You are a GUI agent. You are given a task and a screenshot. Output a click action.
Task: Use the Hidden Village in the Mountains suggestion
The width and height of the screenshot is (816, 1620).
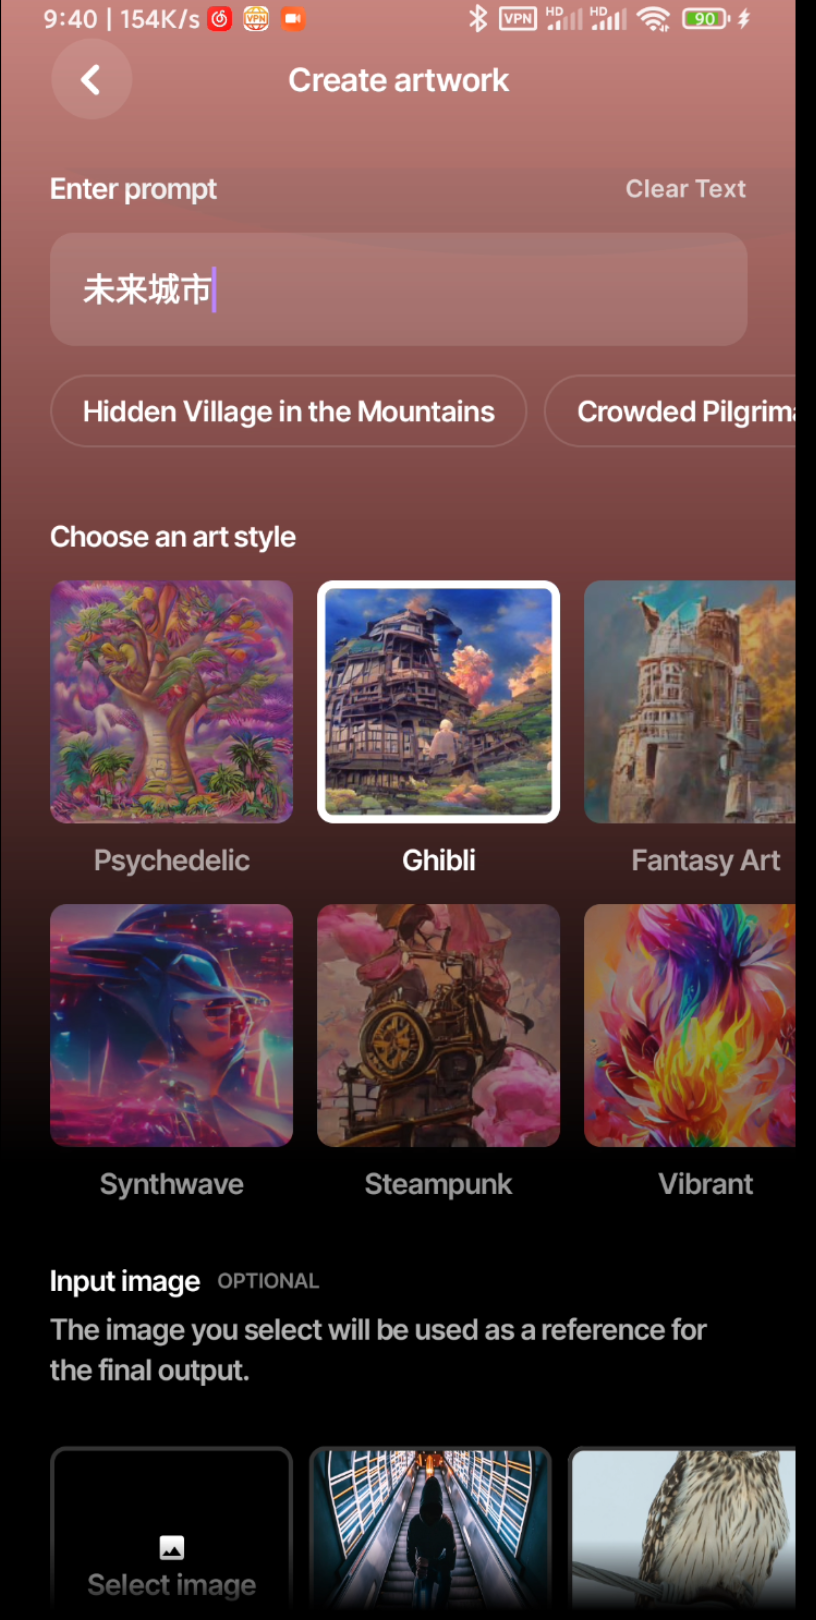point(289,411)
